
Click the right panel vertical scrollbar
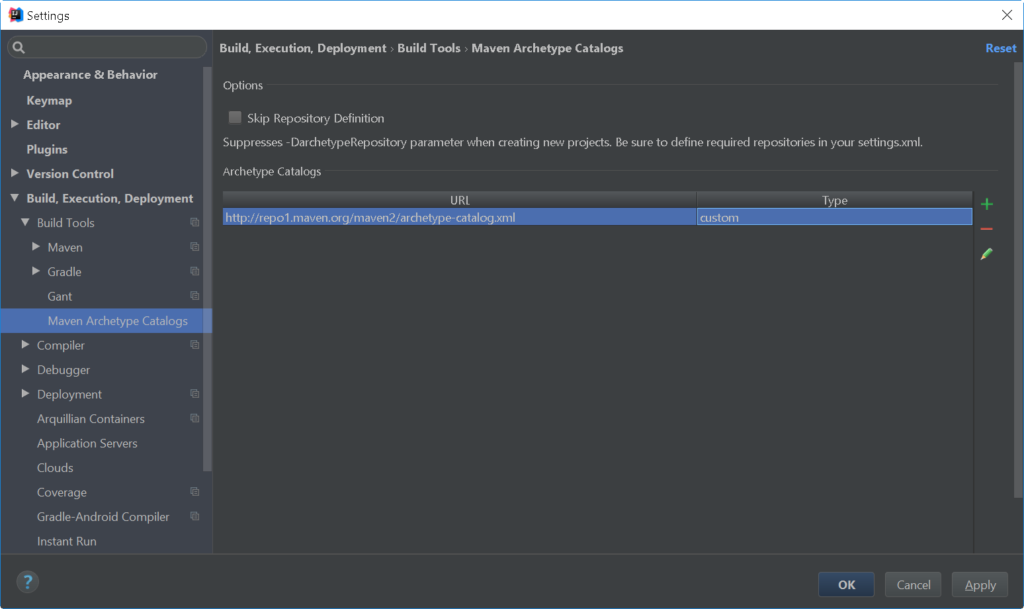pyautogui.click(x=1018, y=281)
